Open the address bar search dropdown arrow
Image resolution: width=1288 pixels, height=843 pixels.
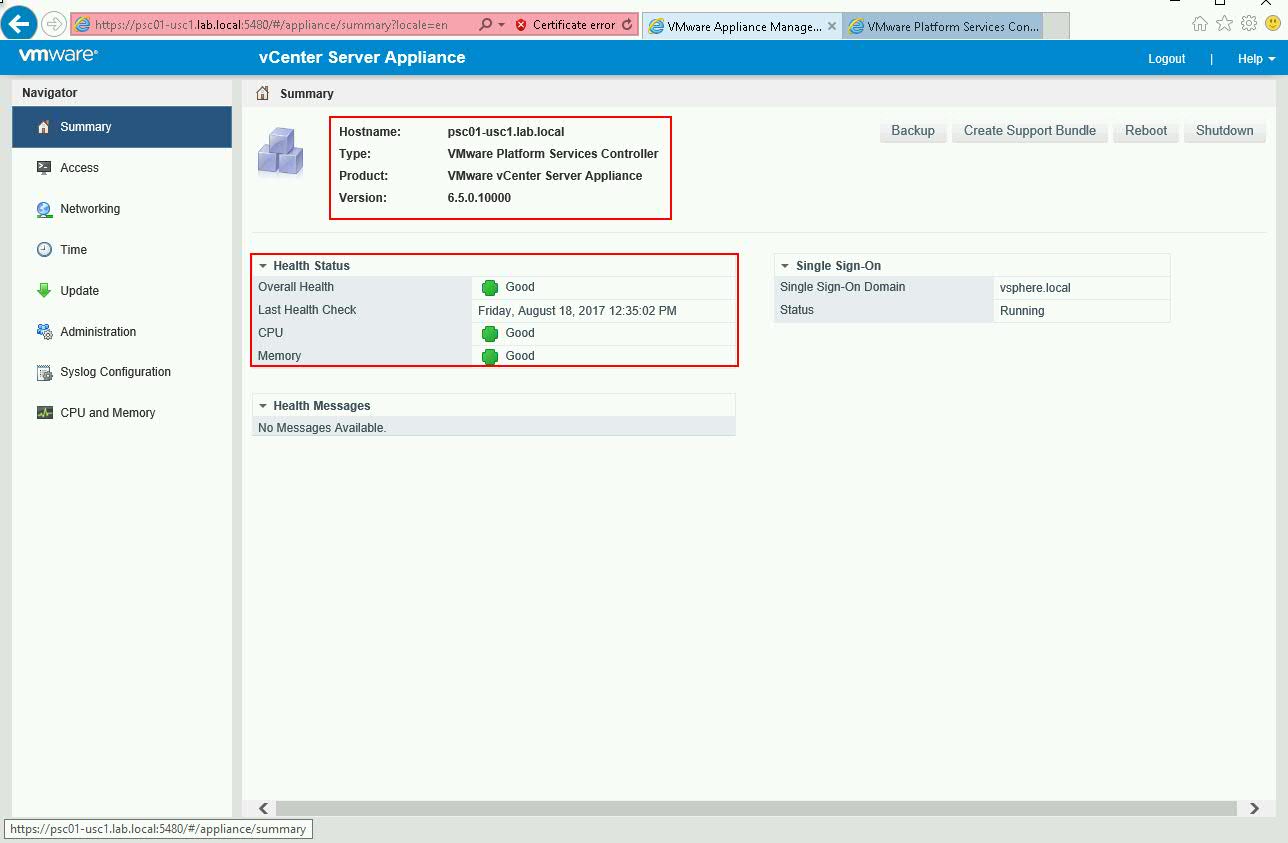(501, 25)
